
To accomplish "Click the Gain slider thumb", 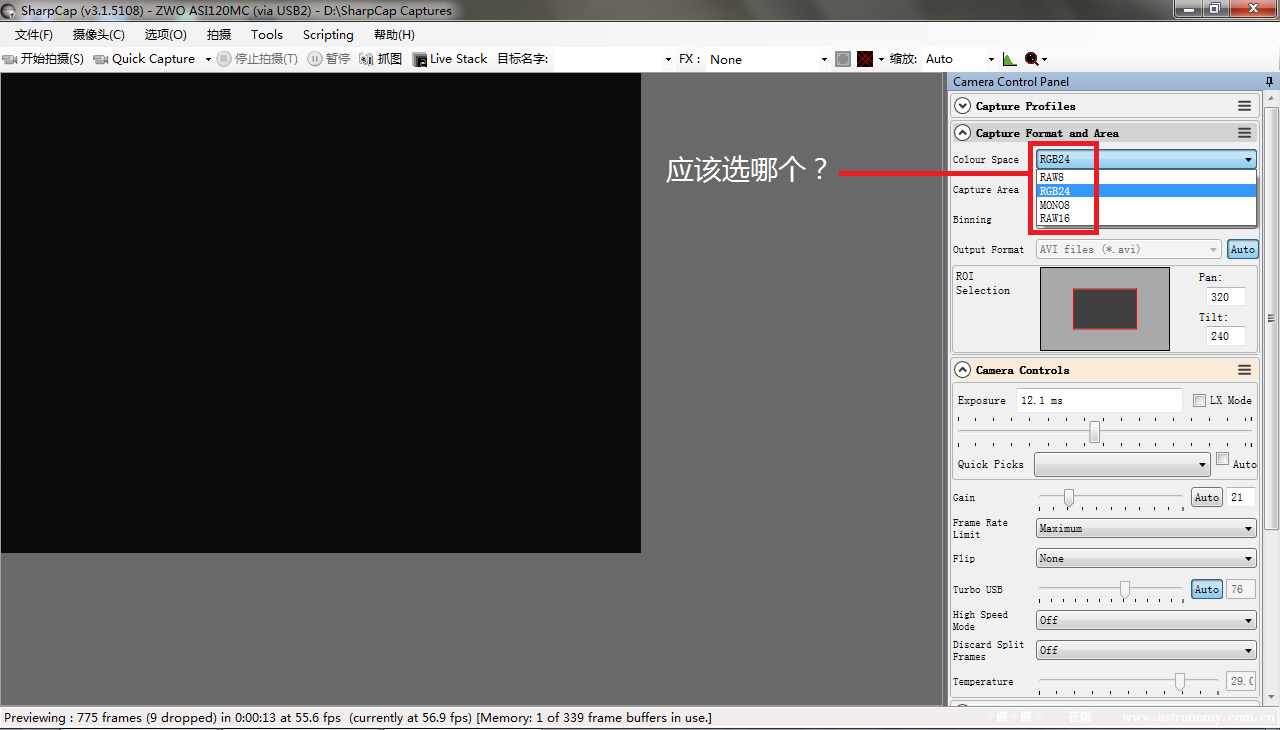I will 1069,497.
